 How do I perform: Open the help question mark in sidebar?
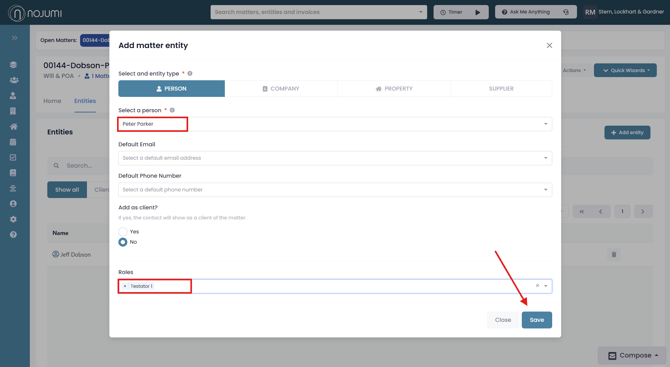13,235
